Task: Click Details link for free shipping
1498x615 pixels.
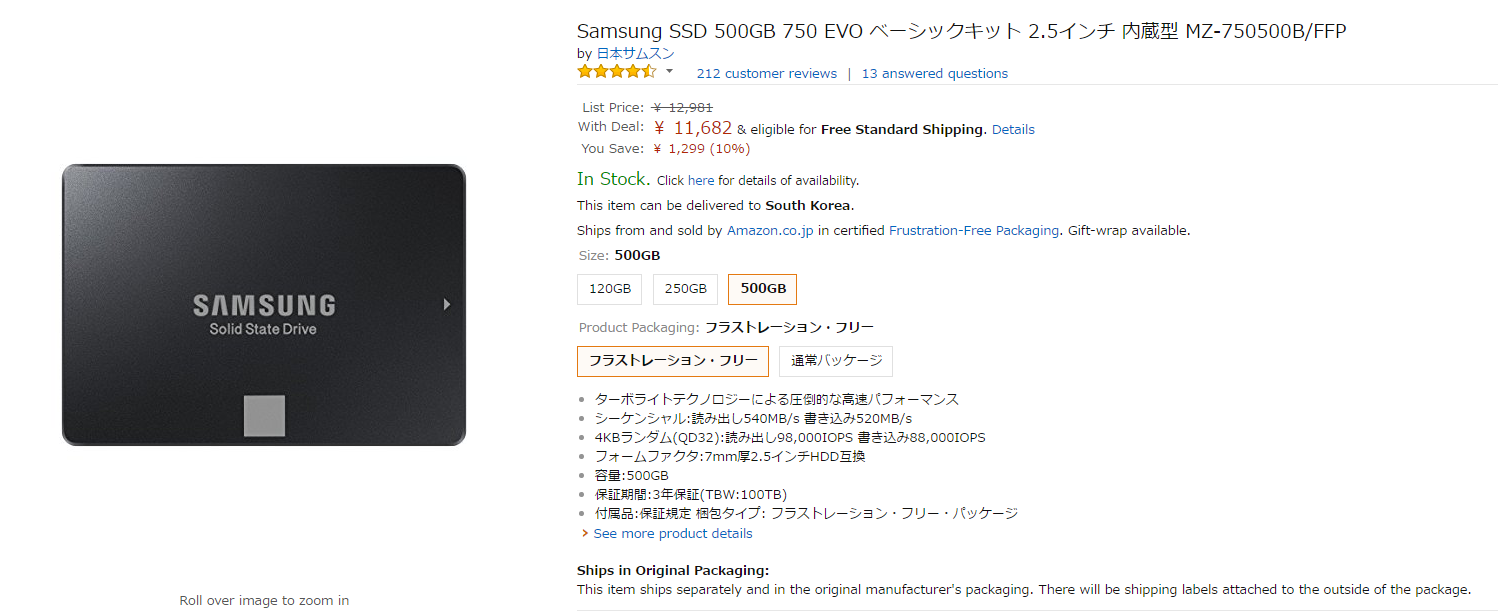Action: [x=1013, y=129]
